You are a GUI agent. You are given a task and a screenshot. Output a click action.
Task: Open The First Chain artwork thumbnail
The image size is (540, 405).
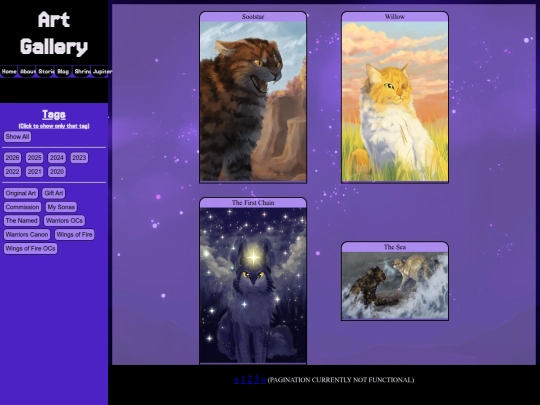(x=253, y=285)
